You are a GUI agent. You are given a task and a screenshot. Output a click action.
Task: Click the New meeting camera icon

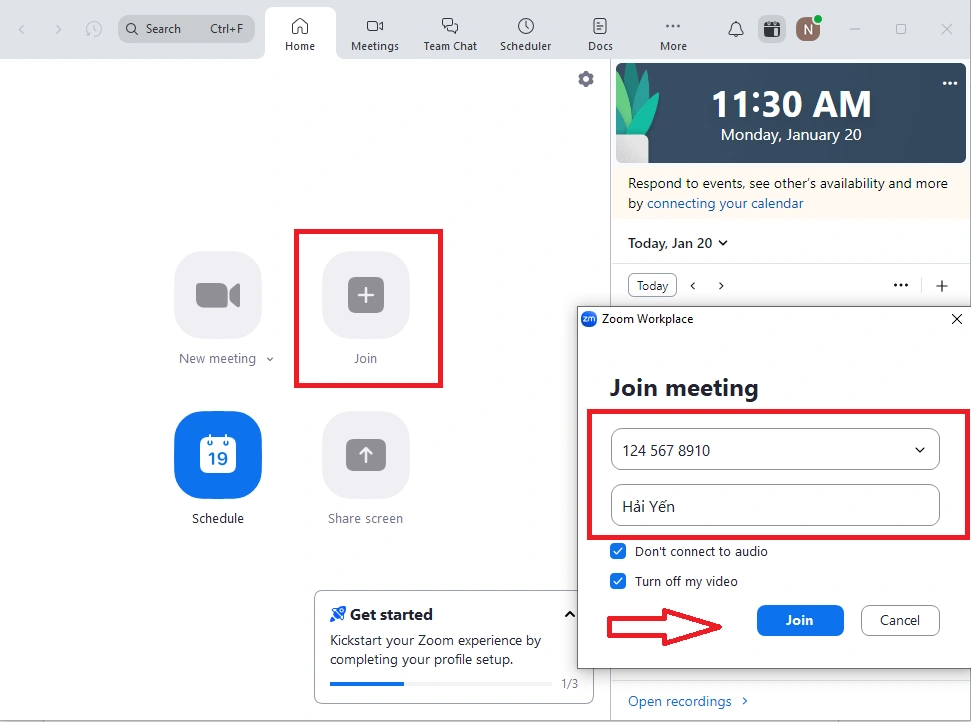tap(218, 295)
